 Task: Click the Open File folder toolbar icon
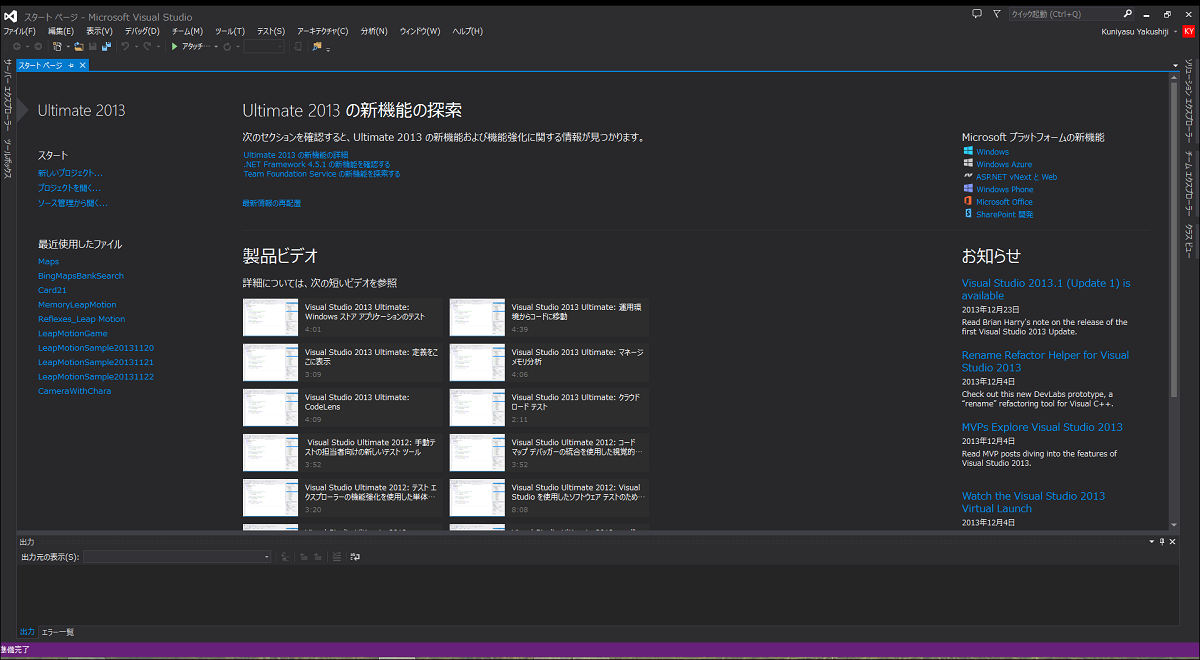click(x=79, y=47)
